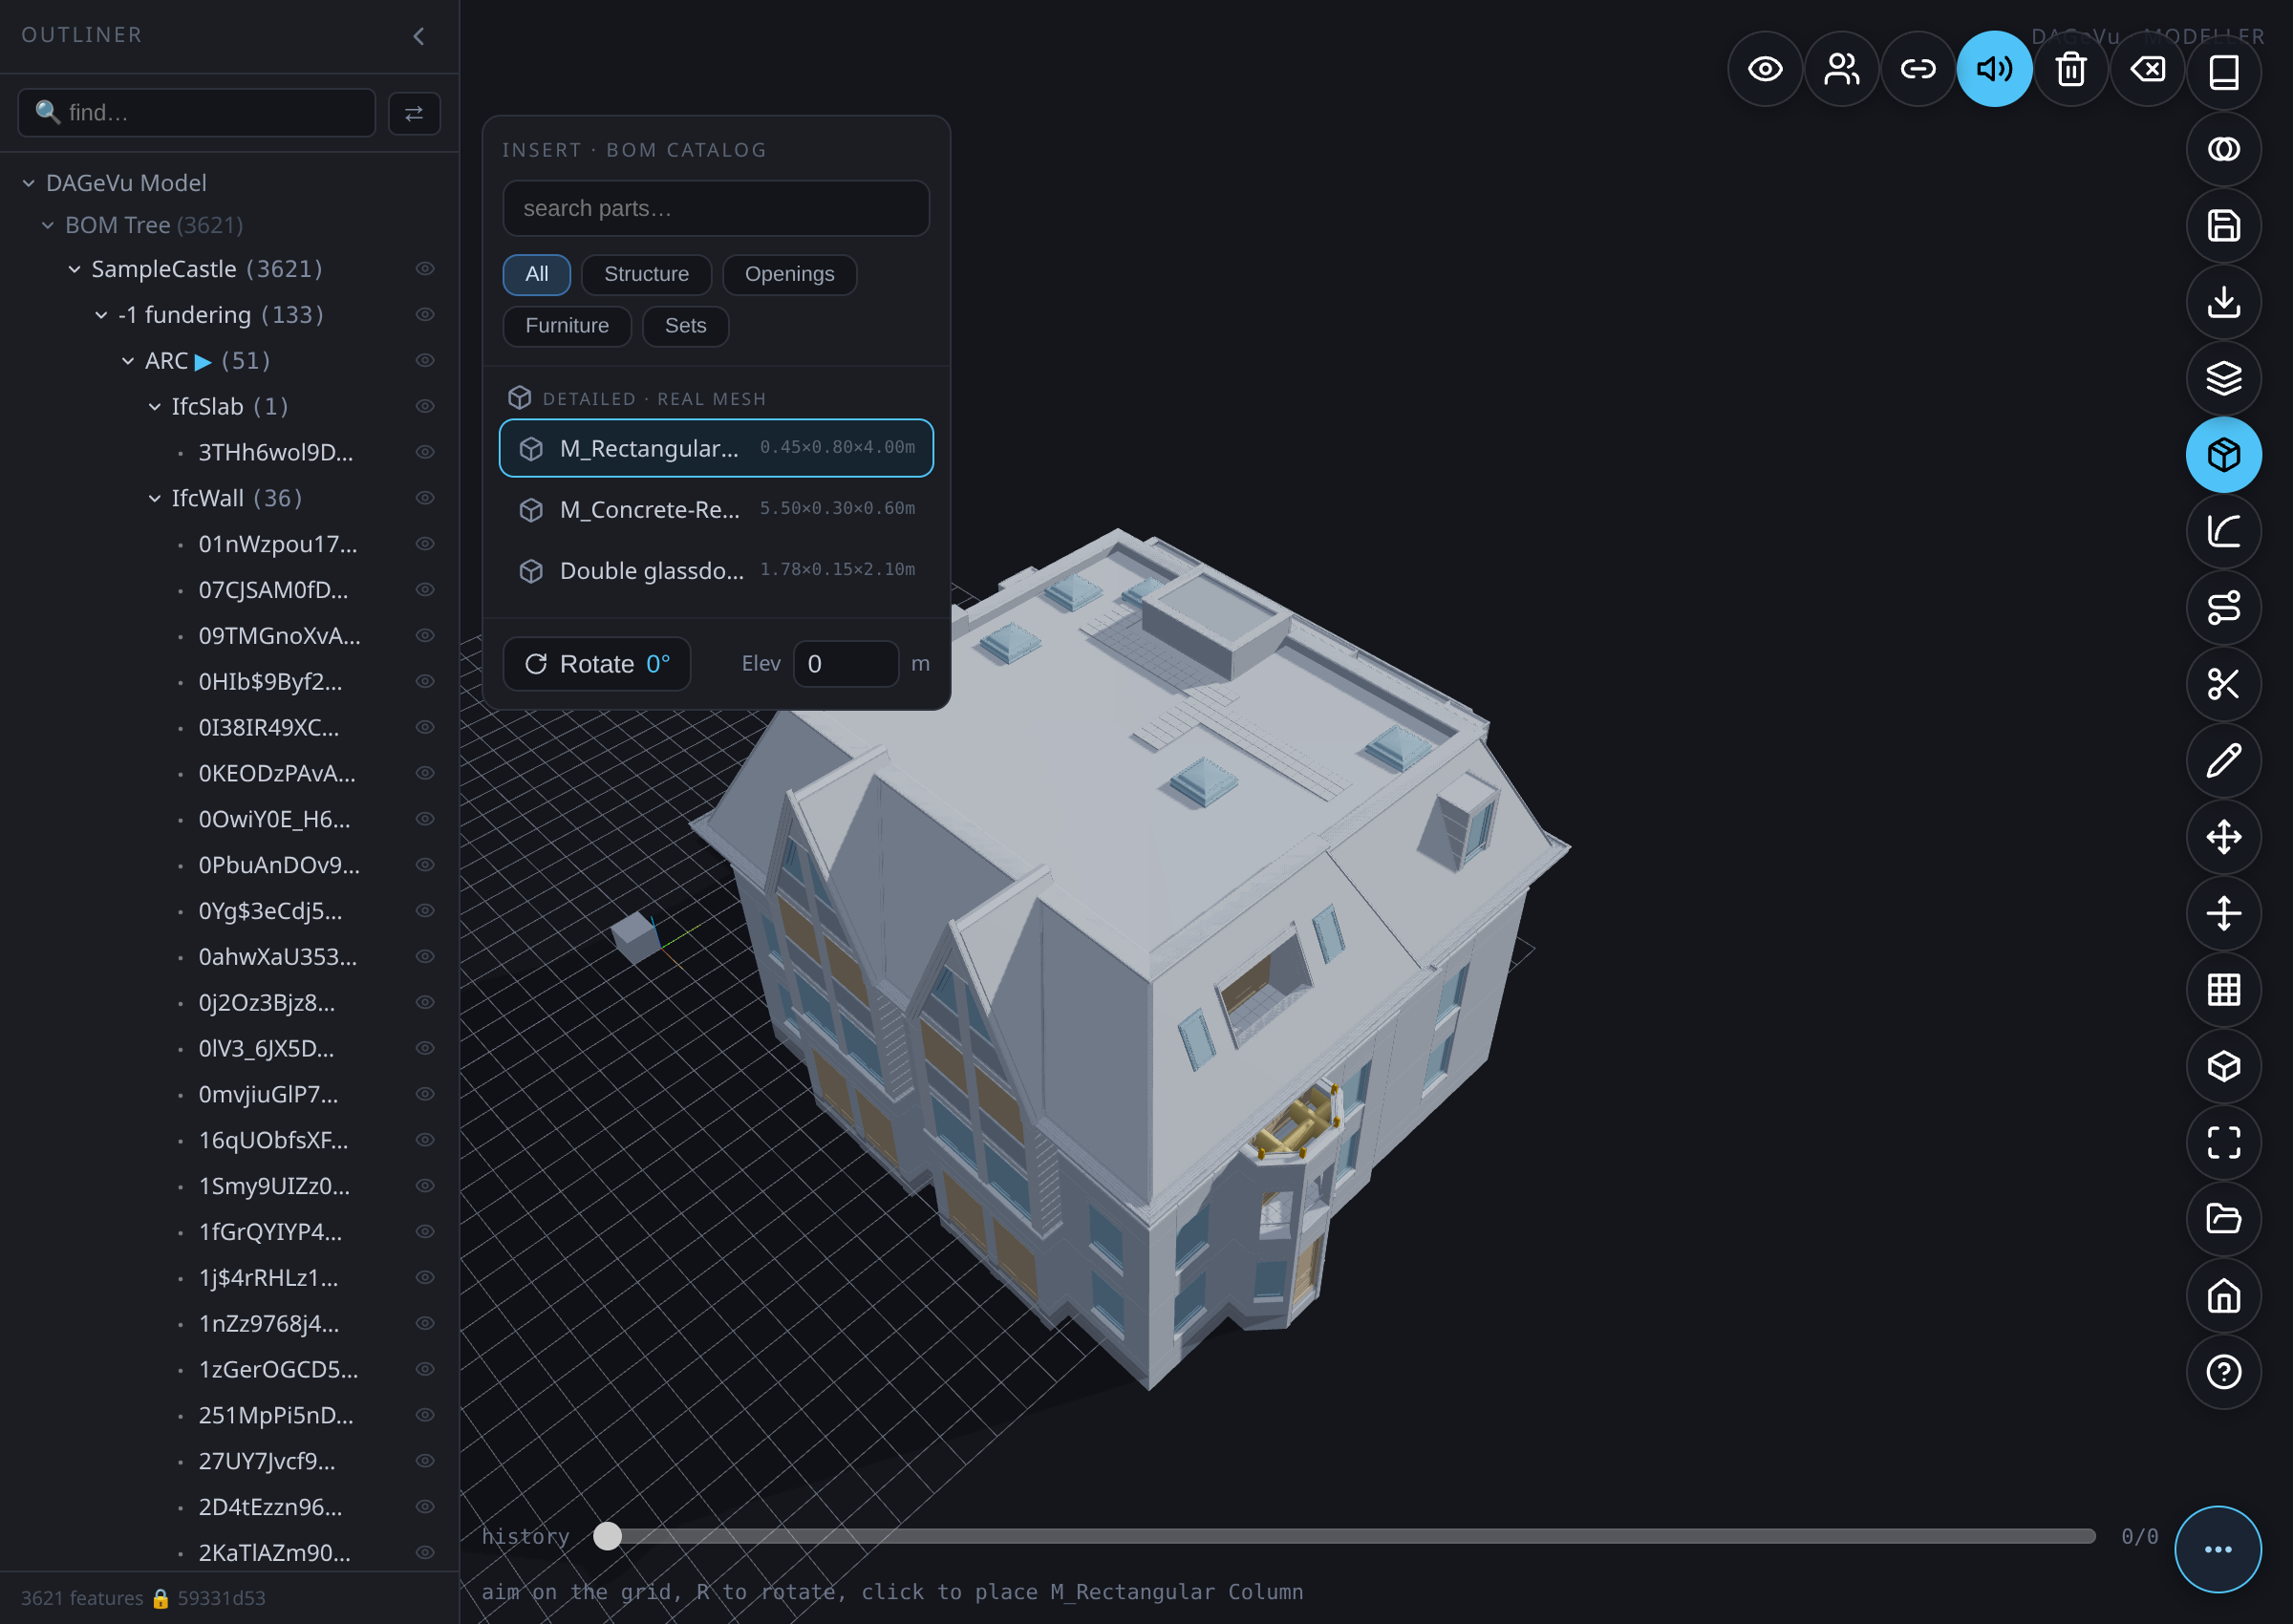Click the 3D cube view icon
Screen dimensions: 2293x1624
coord(2223,1066)
